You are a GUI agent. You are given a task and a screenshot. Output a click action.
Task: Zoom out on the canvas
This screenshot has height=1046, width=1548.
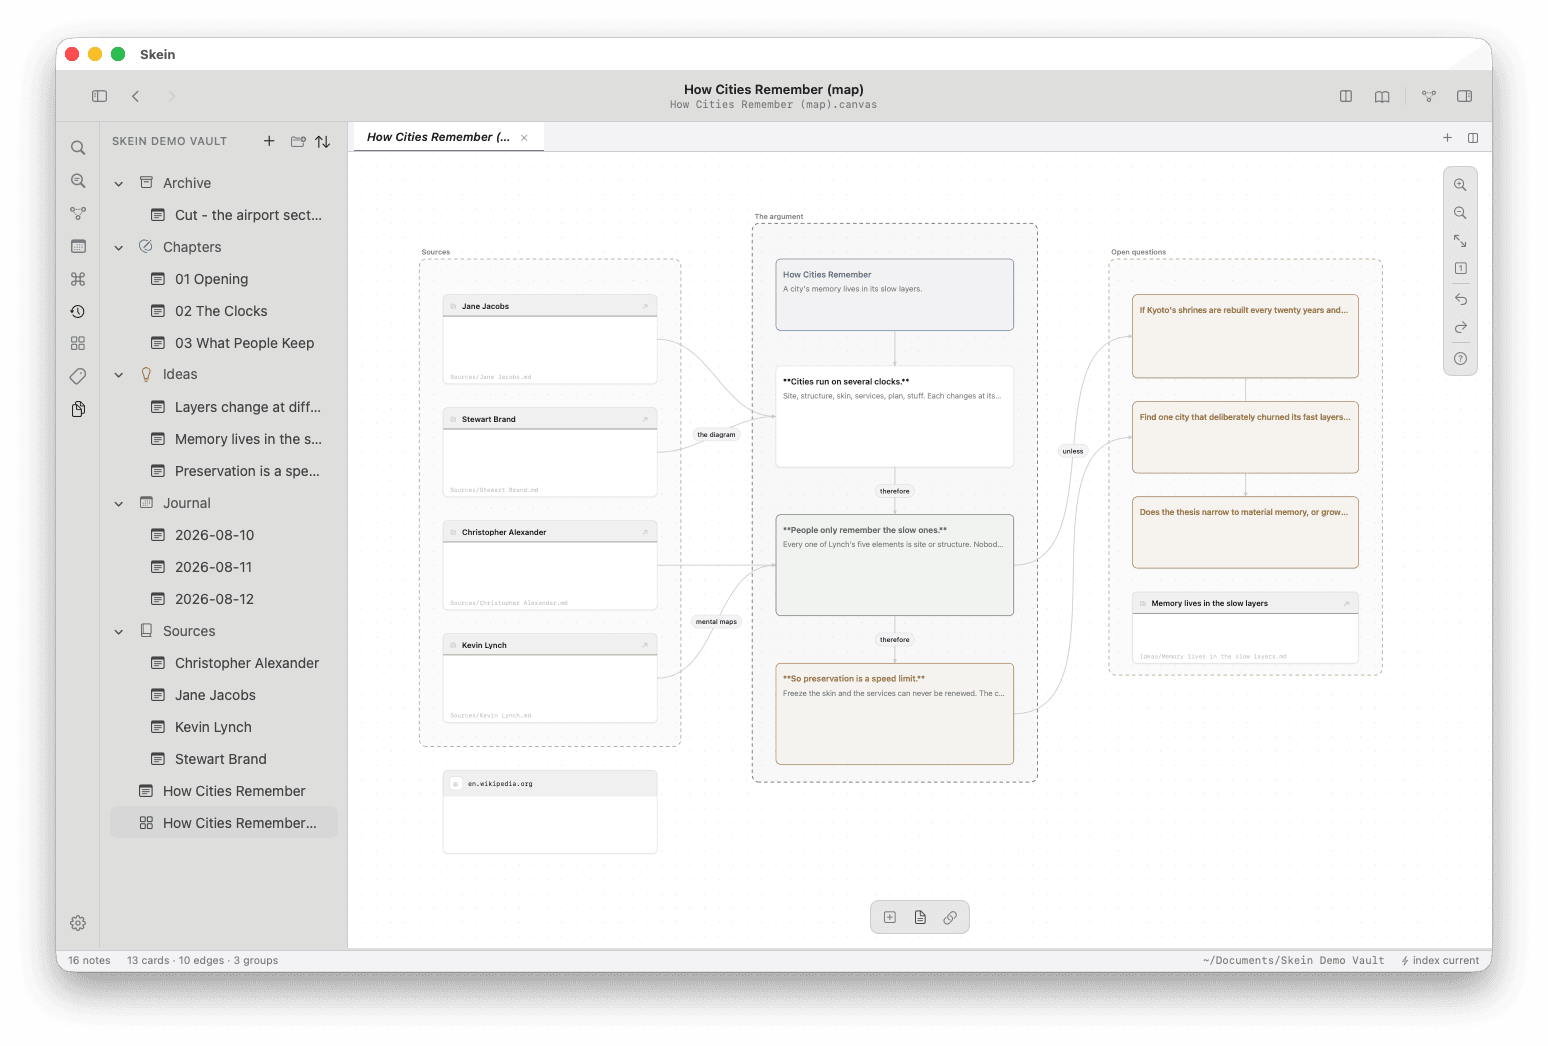tap(1460, 213)
